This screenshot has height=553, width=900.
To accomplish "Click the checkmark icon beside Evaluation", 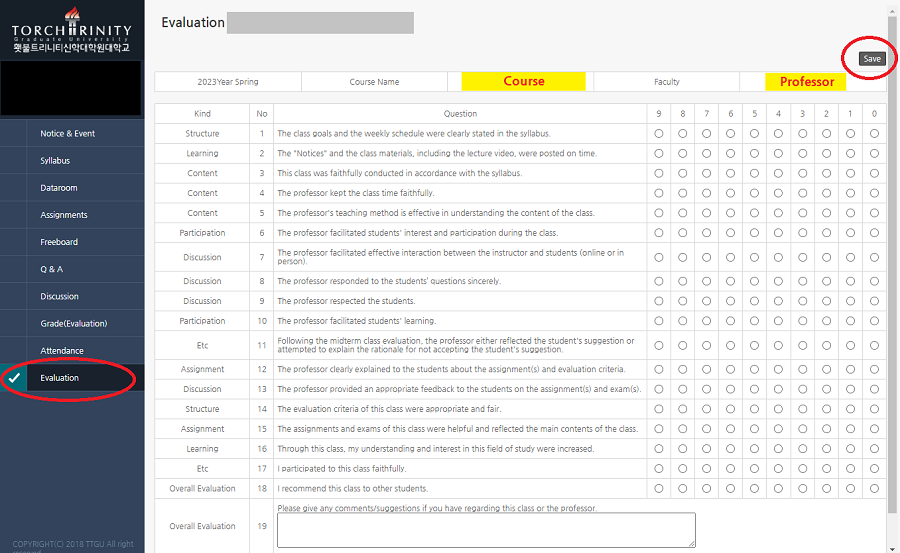I will (14, 378).
